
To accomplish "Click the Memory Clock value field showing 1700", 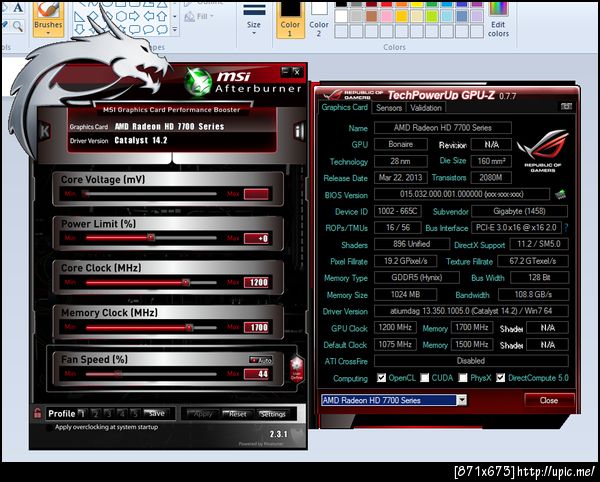I will pos(258,327).
